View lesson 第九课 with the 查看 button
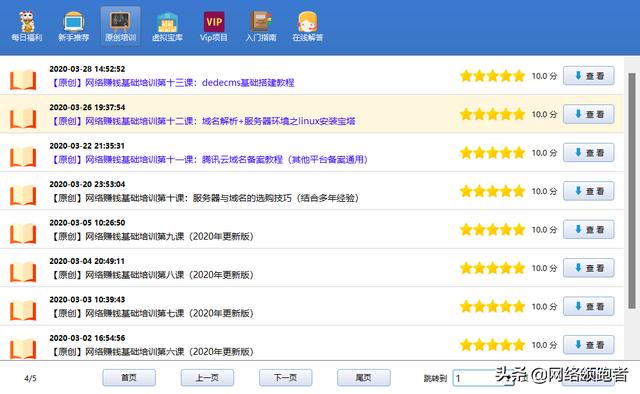The image size is (640, 394). click(x=589, y=229)
